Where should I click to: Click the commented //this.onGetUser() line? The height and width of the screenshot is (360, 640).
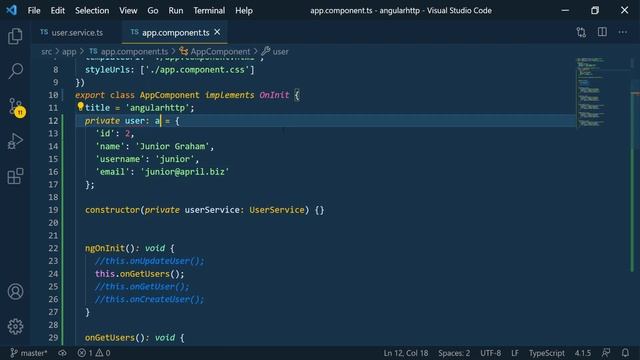pyautogui.click(x=142, y=287)
